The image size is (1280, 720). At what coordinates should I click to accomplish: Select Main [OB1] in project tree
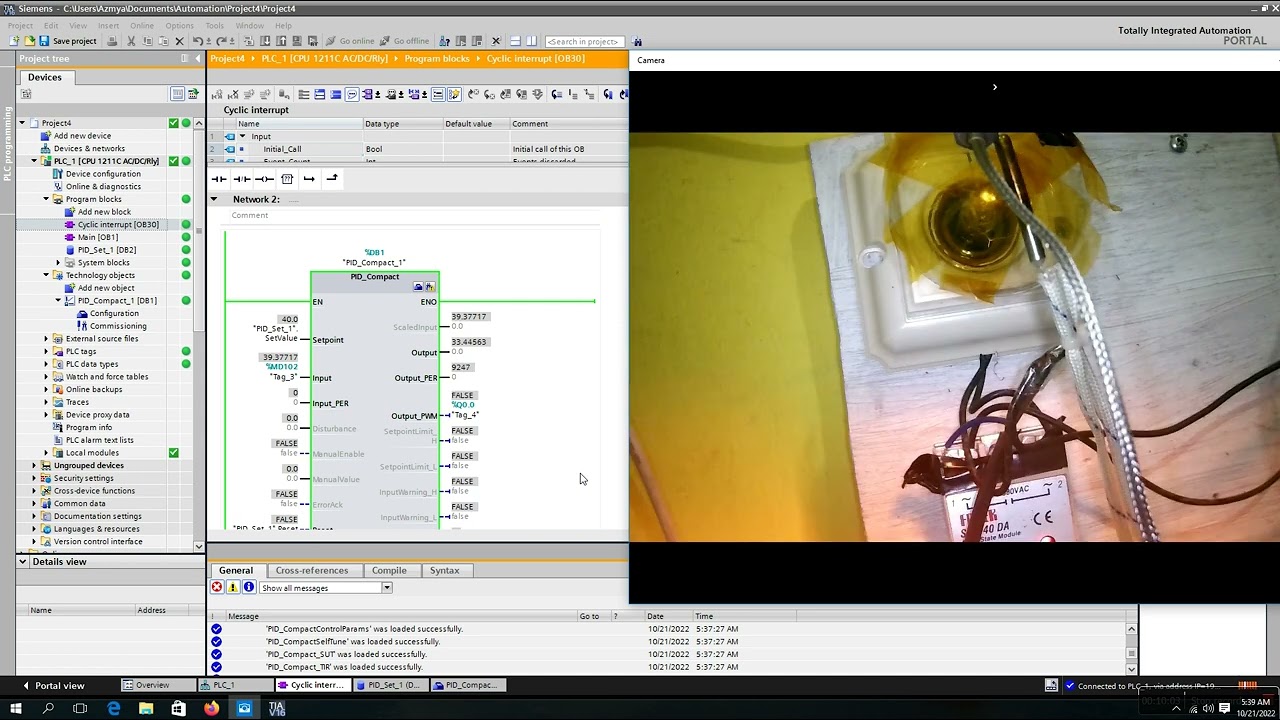[98, 237]
